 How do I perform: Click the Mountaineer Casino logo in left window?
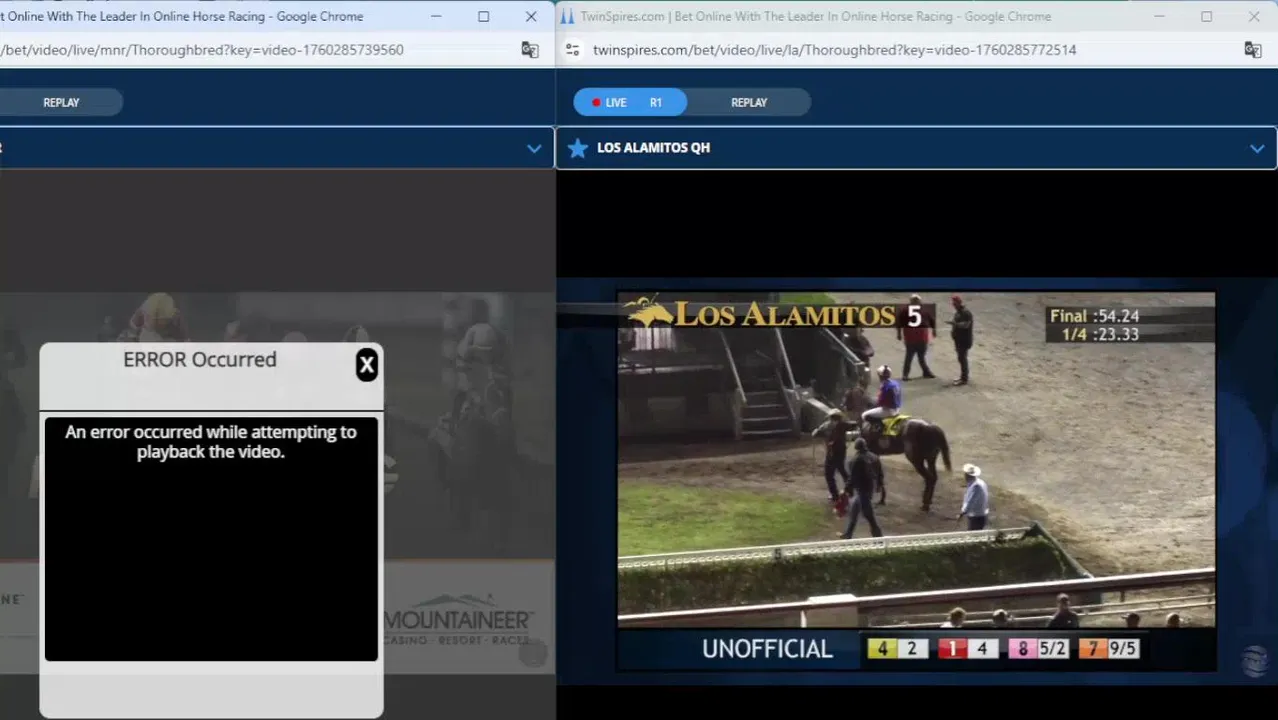click(x=458, y=619)
